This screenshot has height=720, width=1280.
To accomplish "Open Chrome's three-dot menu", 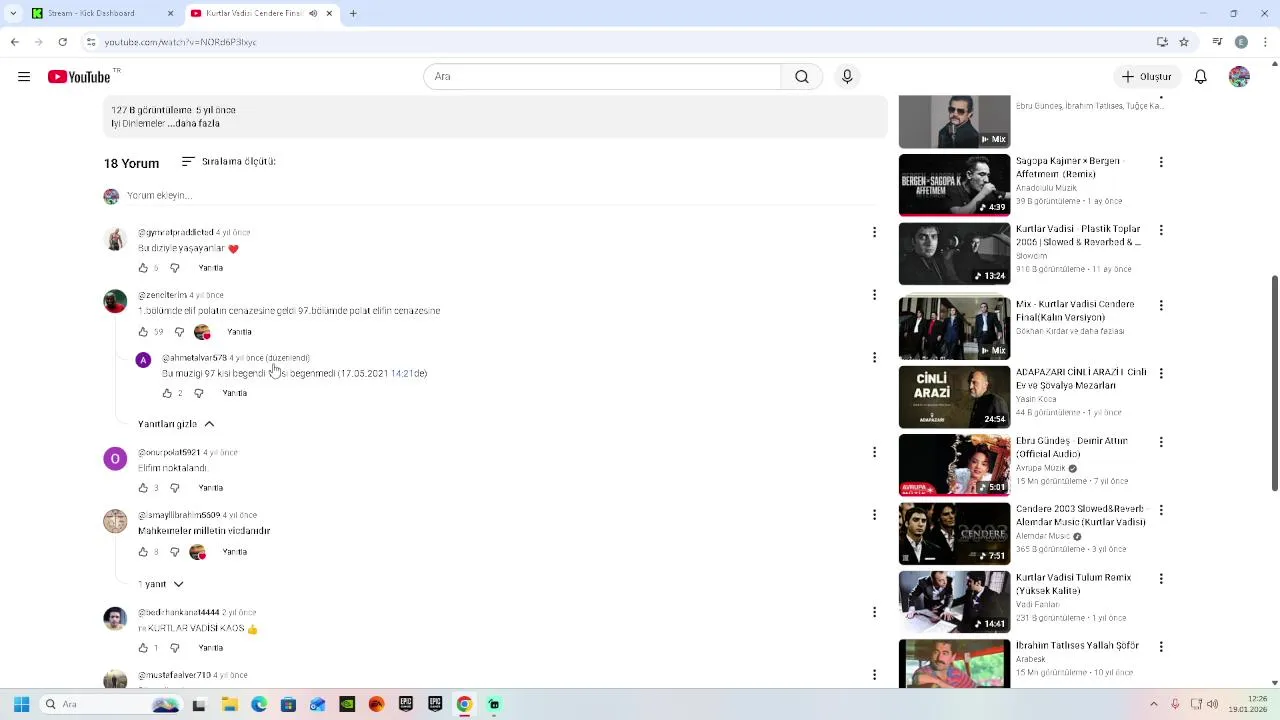I will coord(1264,42).
